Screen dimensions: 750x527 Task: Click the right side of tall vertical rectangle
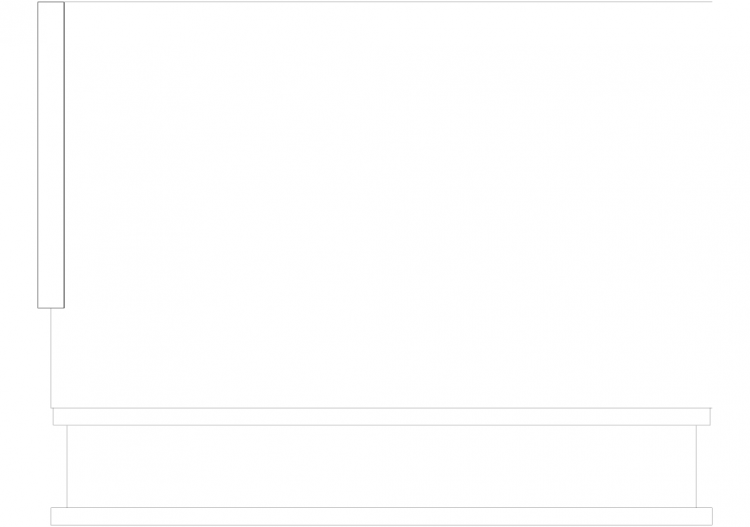tap(64, 155)
